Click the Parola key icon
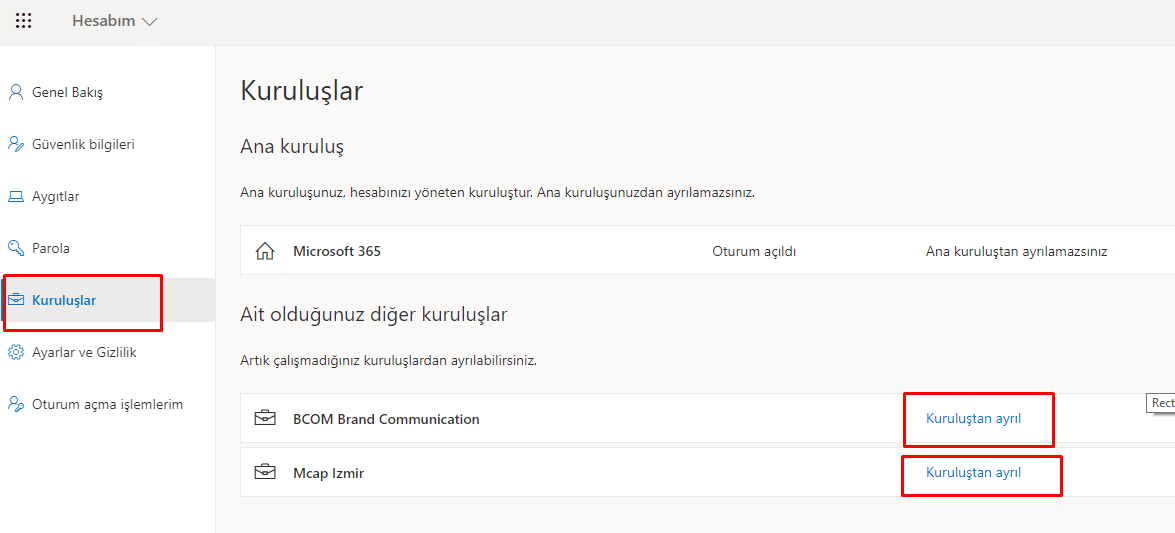The width and height of the screenshot is (1175, 533). pyautogui.click(x=15, y=249)
